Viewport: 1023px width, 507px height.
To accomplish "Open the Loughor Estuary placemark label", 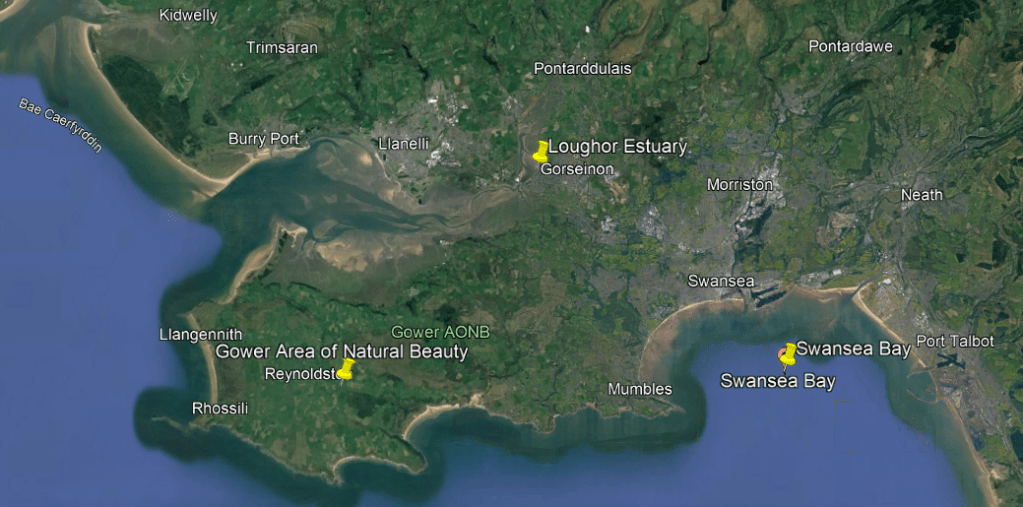I will tap(617, 147).
